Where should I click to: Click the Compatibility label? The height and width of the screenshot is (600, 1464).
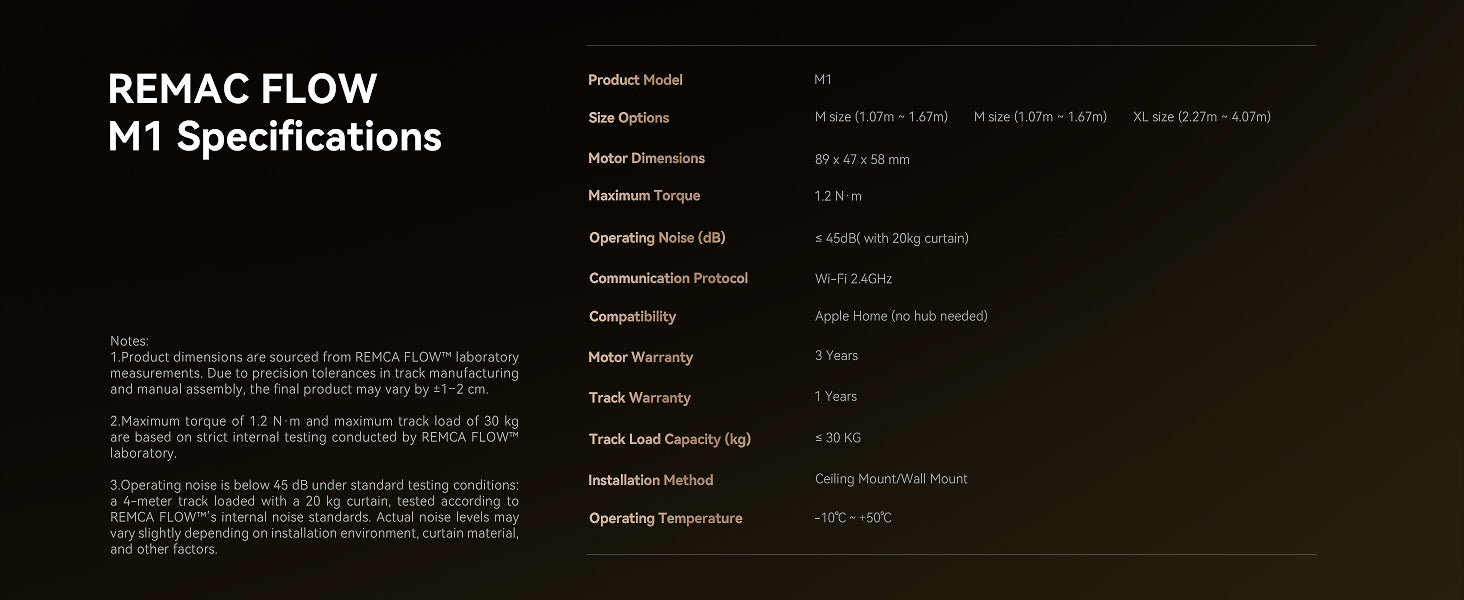tap(632, 317)
